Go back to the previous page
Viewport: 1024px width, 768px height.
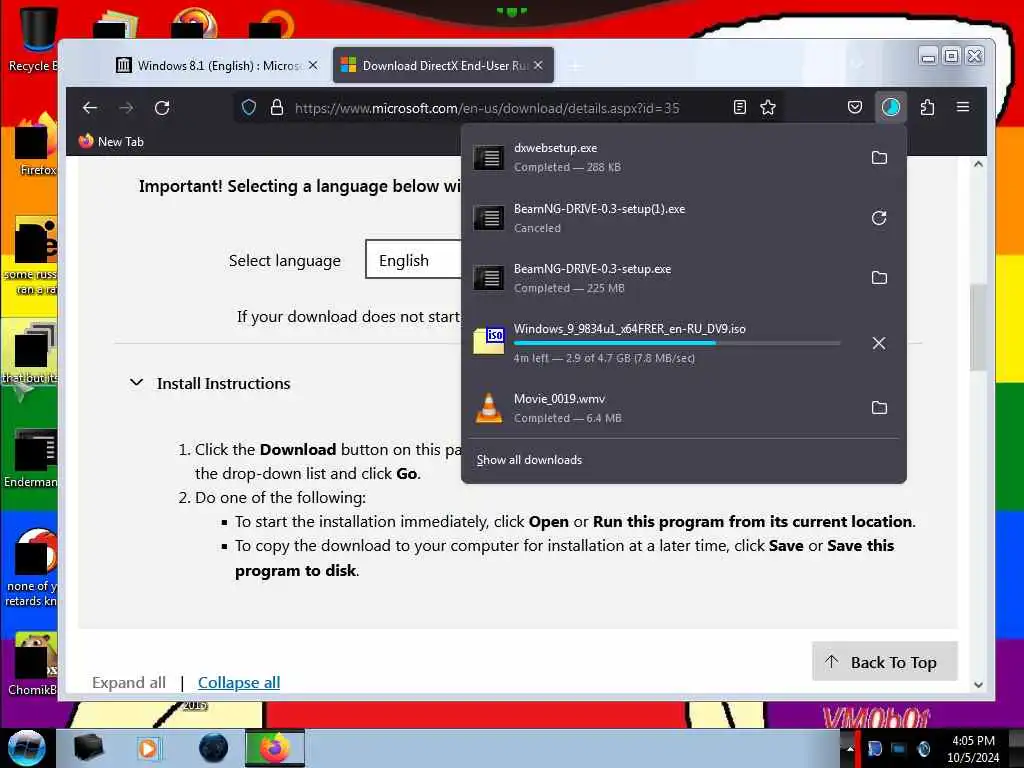pyautogui.click(x=90, y=108)
